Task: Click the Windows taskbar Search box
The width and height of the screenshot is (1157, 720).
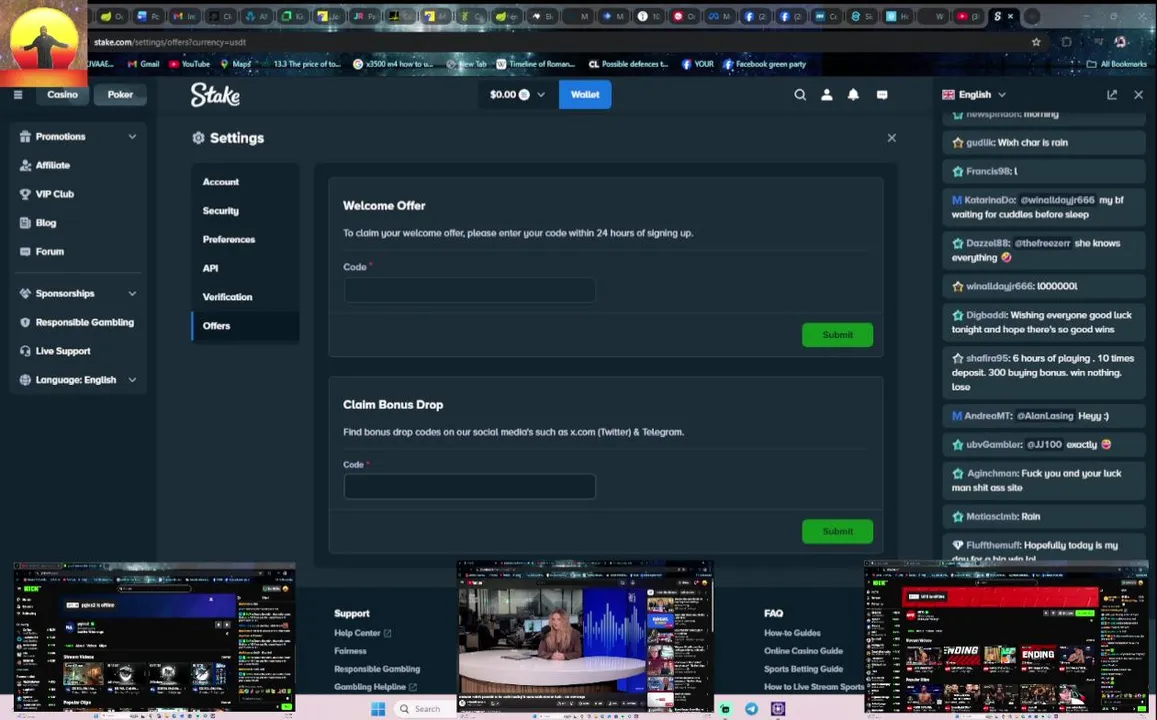Action: tap(426, 709)
